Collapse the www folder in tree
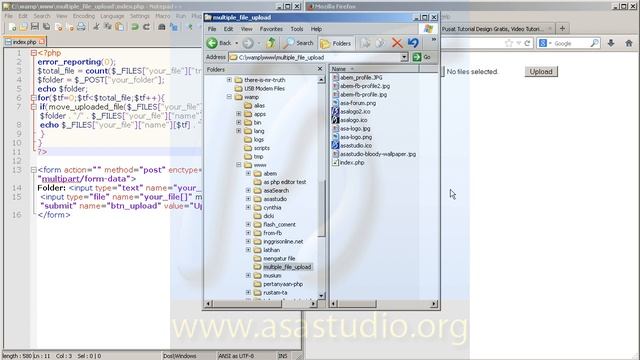The width and height of the screenshot is (640, 360). [x=239, y=165]
